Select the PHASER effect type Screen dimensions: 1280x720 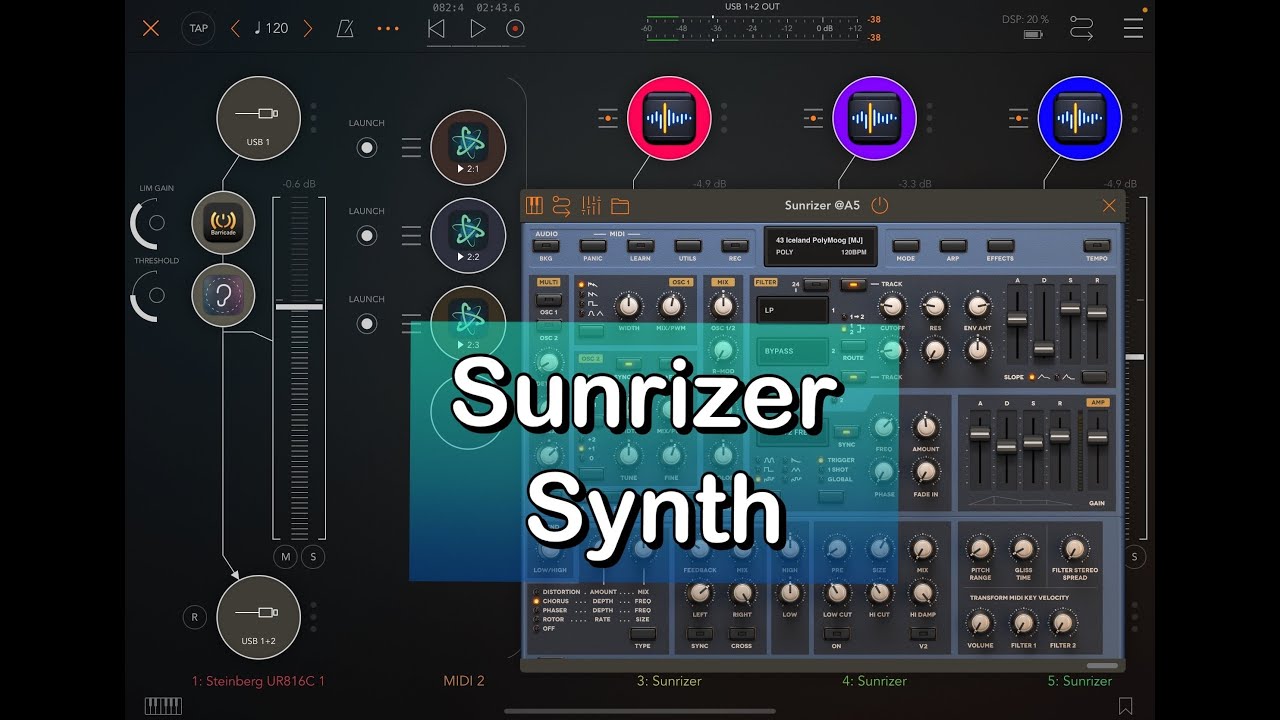[x=549, y=610]
